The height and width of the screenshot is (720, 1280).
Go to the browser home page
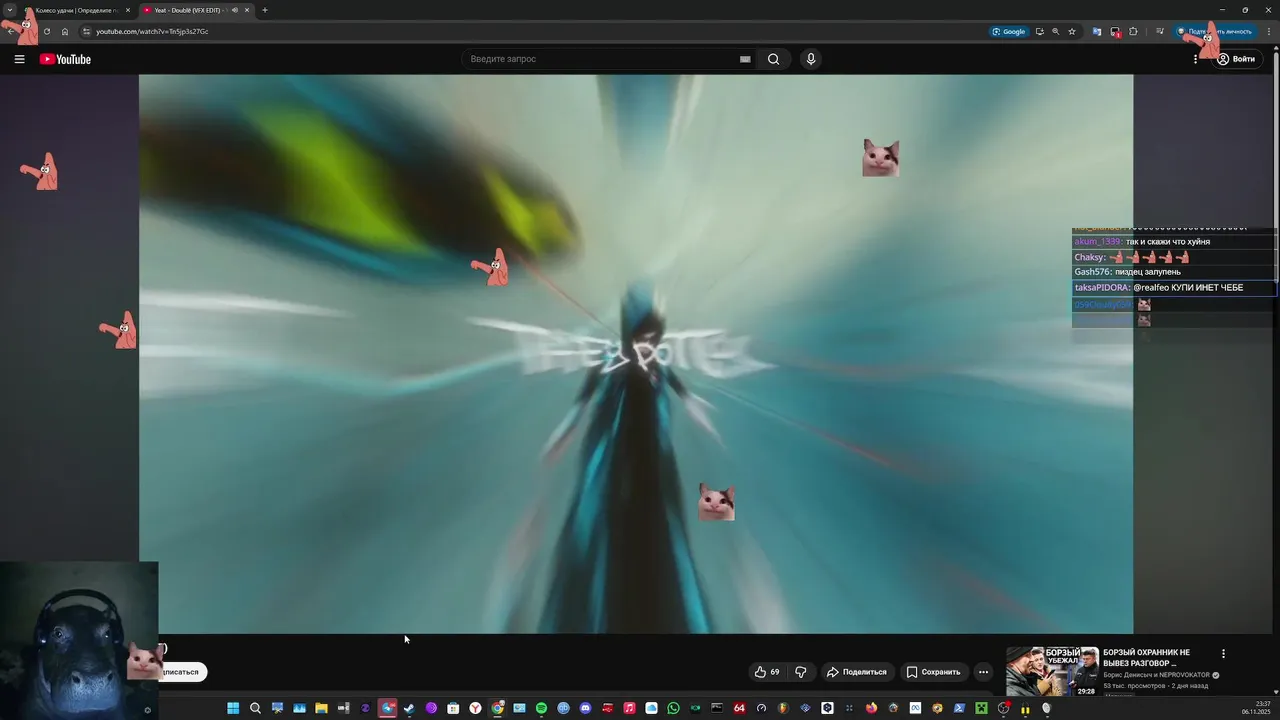(65, 31)
